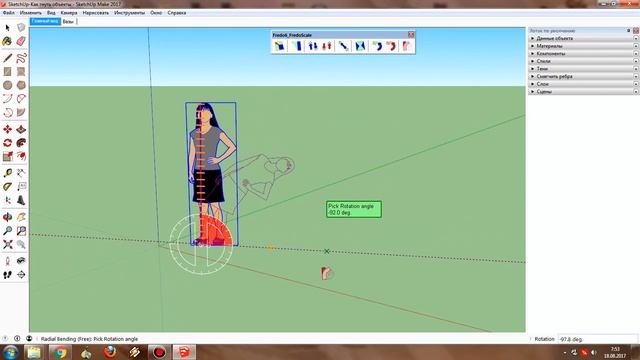Click first FredoScale box scaling icon
Image resolution: width=640 pixels, height=360 pixels.
pyautogui.click(x=280, y=46)
